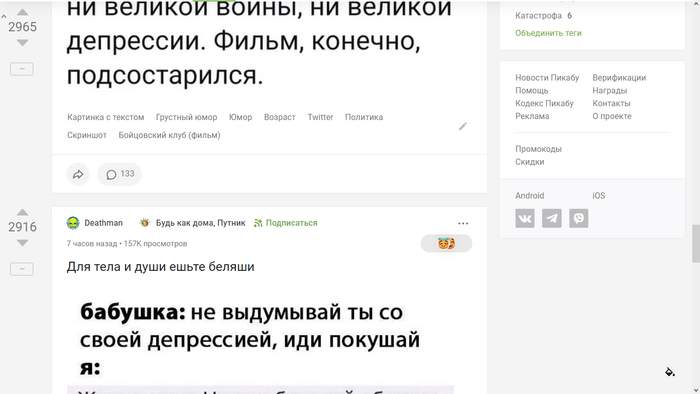
Task: Open the tag Юмор
Action: 241,117
